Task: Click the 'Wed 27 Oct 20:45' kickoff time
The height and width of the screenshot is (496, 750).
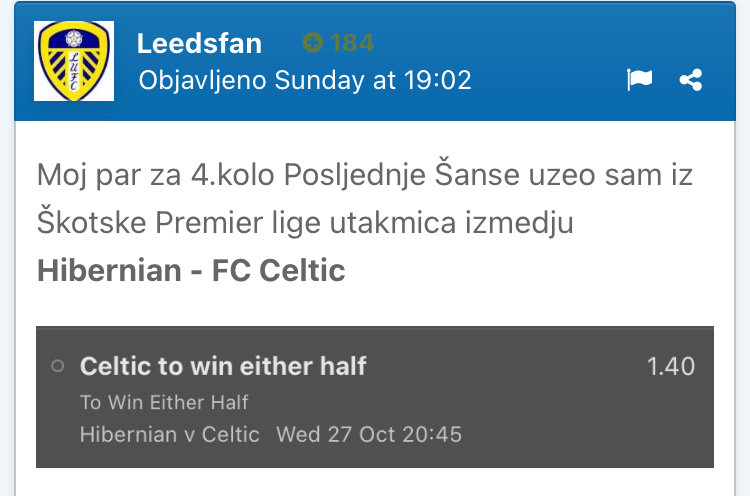Action: [x=369, y=434]
